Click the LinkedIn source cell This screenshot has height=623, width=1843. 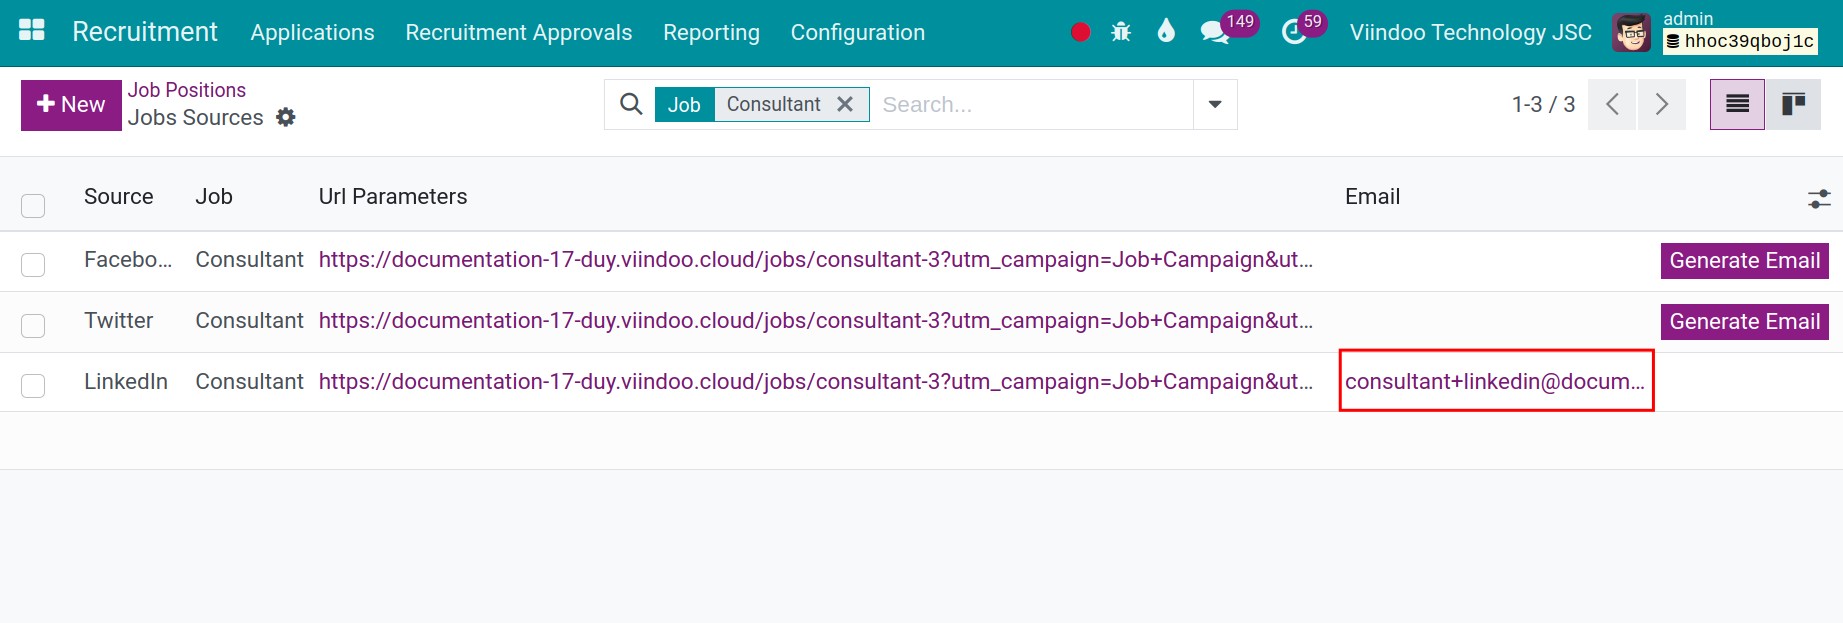coord(126,382)
